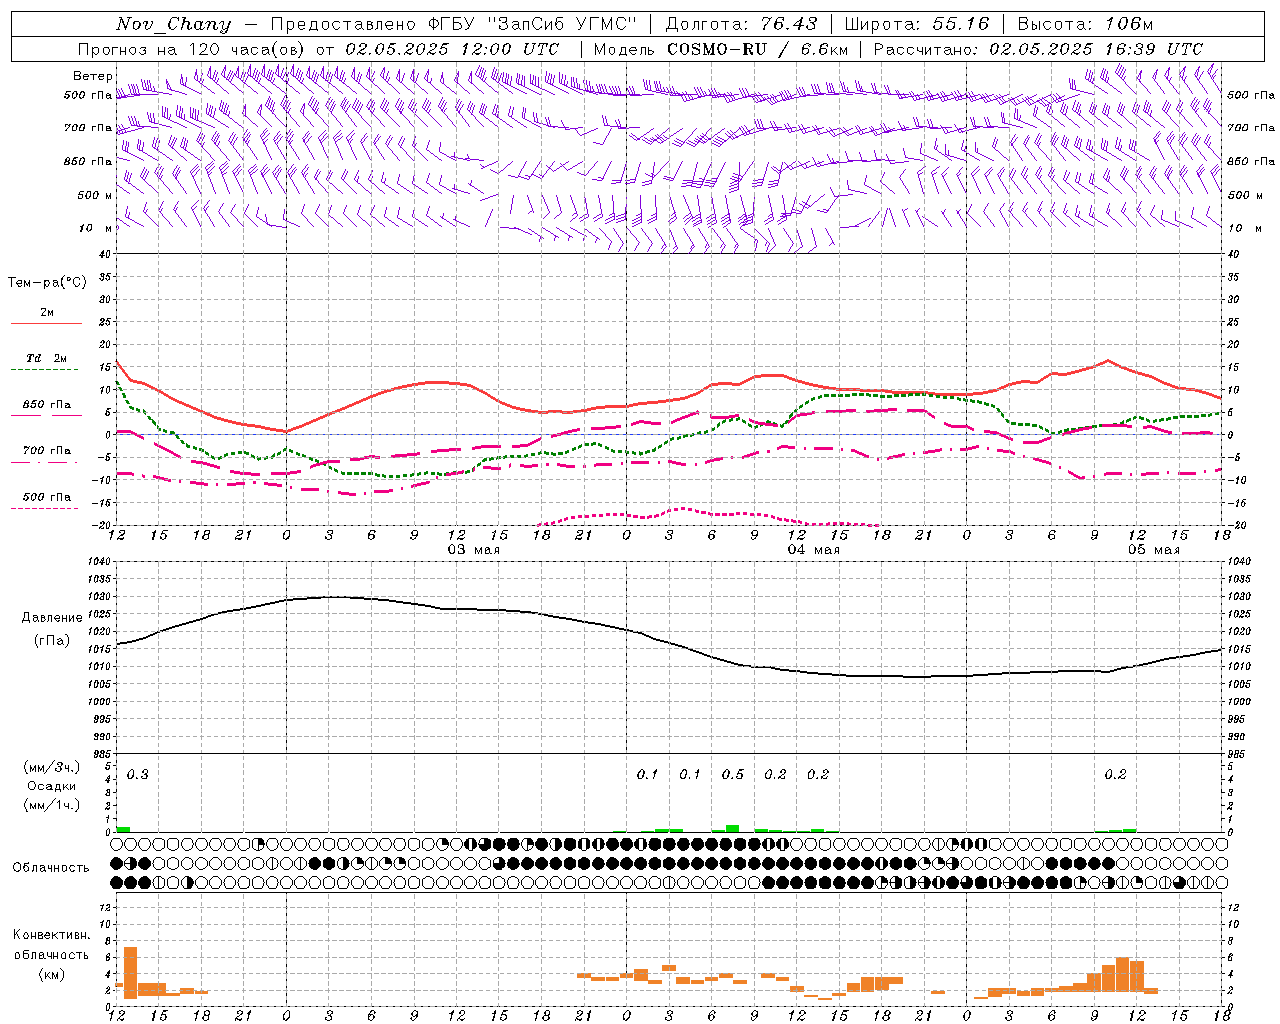The width and height of the screenshot is (1280, 1024).
Task: Click the 'Давление' pressure label
Action: [x=52, y=618]
